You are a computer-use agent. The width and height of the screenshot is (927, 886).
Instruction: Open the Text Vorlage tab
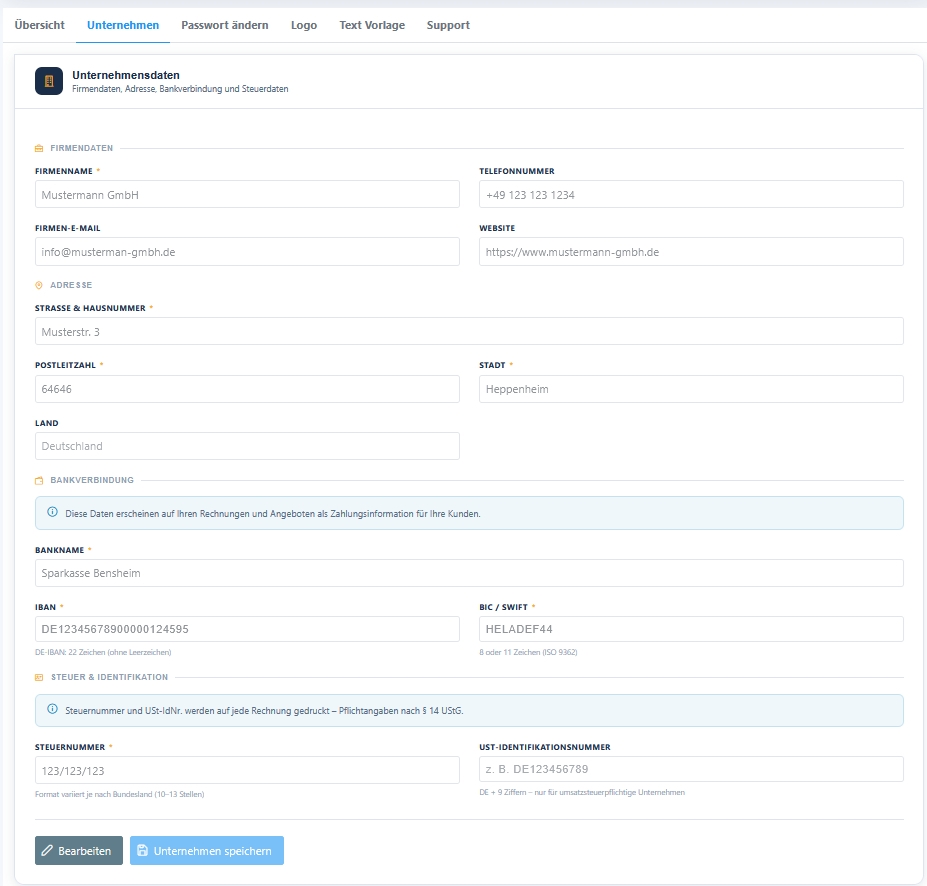point(372,25)
